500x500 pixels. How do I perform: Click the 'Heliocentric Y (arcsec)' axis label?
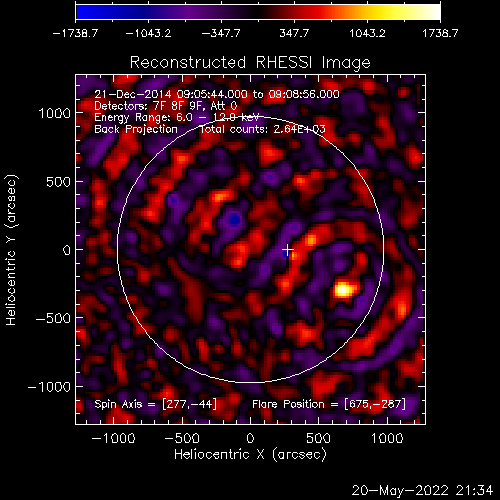(11, 250)
